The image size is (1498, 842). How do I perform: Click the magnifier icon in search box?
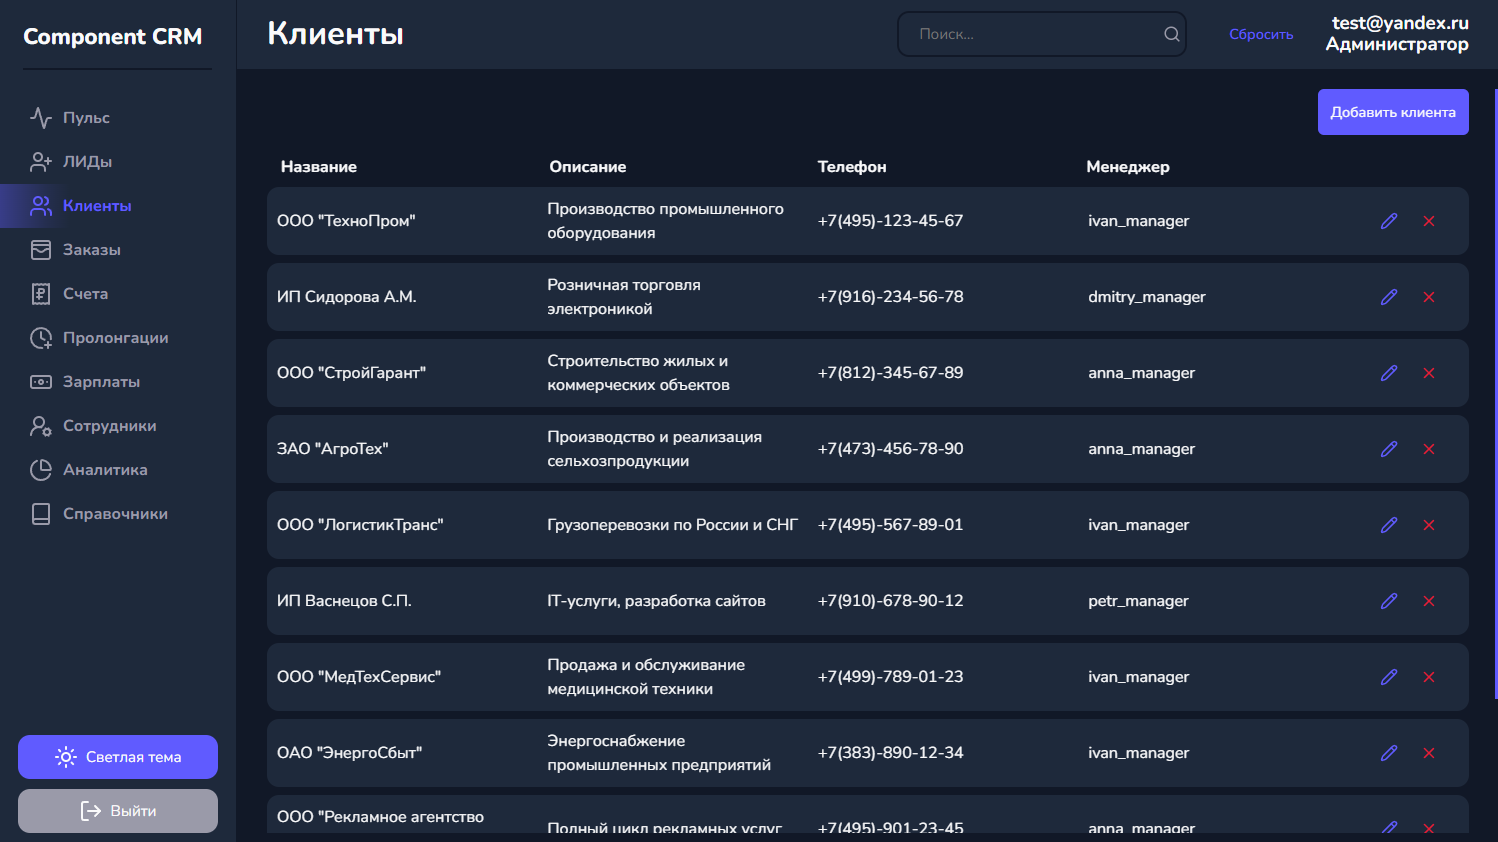pyautogui.click(x=1172, y=34)
